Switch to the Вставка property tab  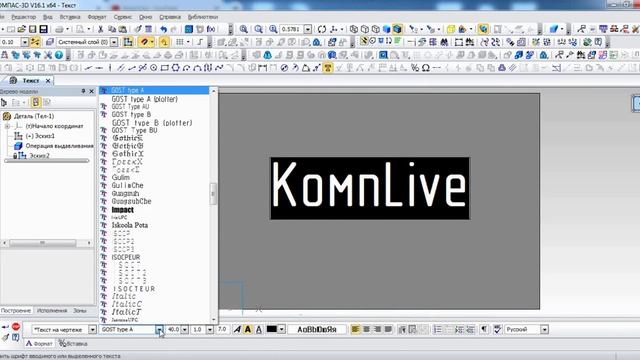pos(73,344)
